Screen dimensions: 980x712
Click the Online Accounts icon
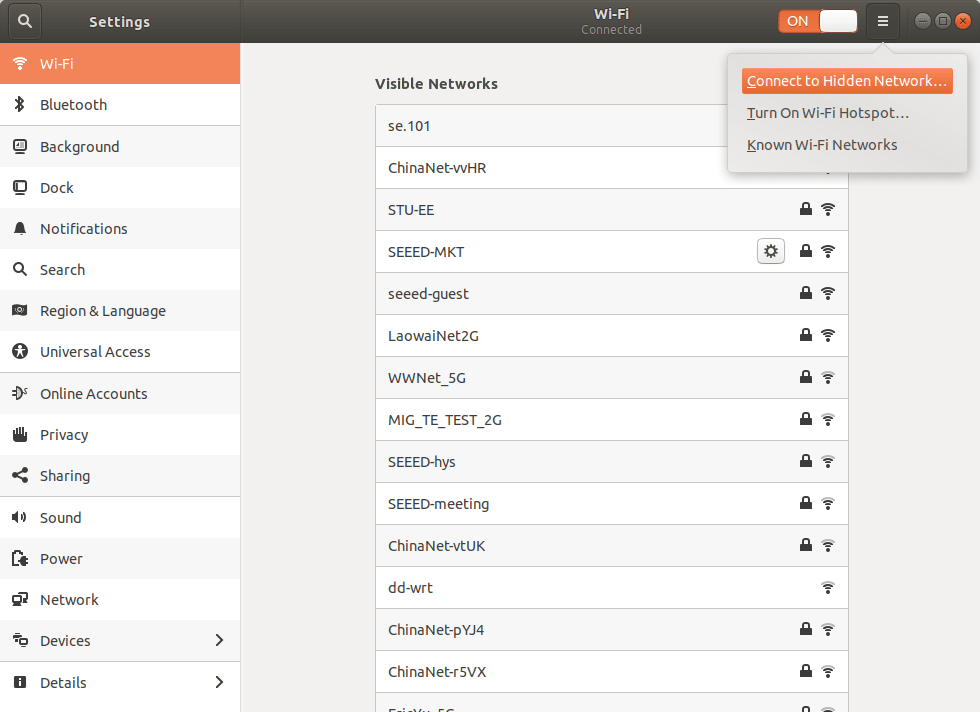[20, 393]
